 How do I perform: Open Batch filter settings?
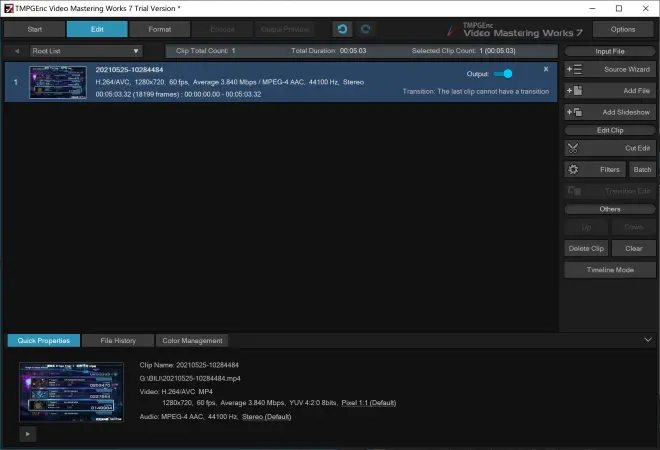tap(642, 169)
